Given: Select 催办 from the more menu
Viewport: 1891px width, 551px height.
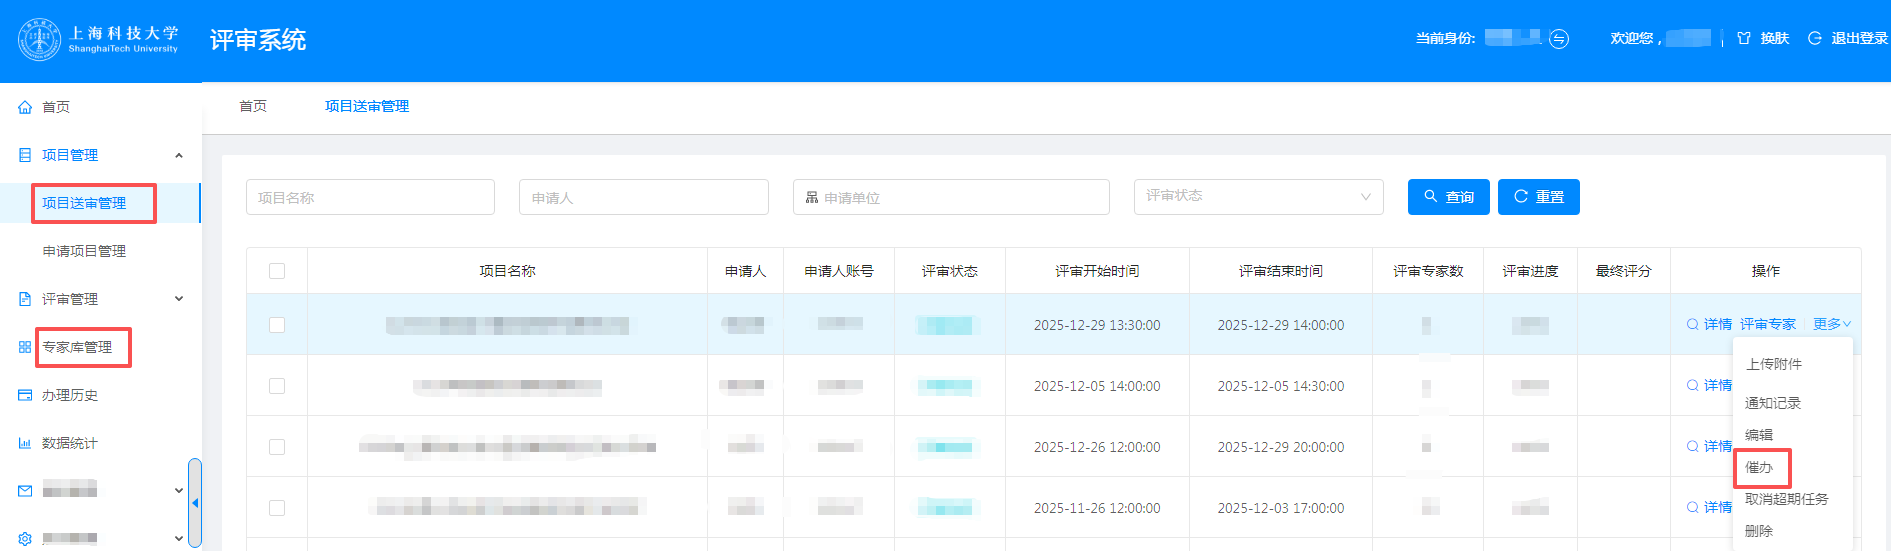Looking at the screenshot, I should tap(1759, 467).
